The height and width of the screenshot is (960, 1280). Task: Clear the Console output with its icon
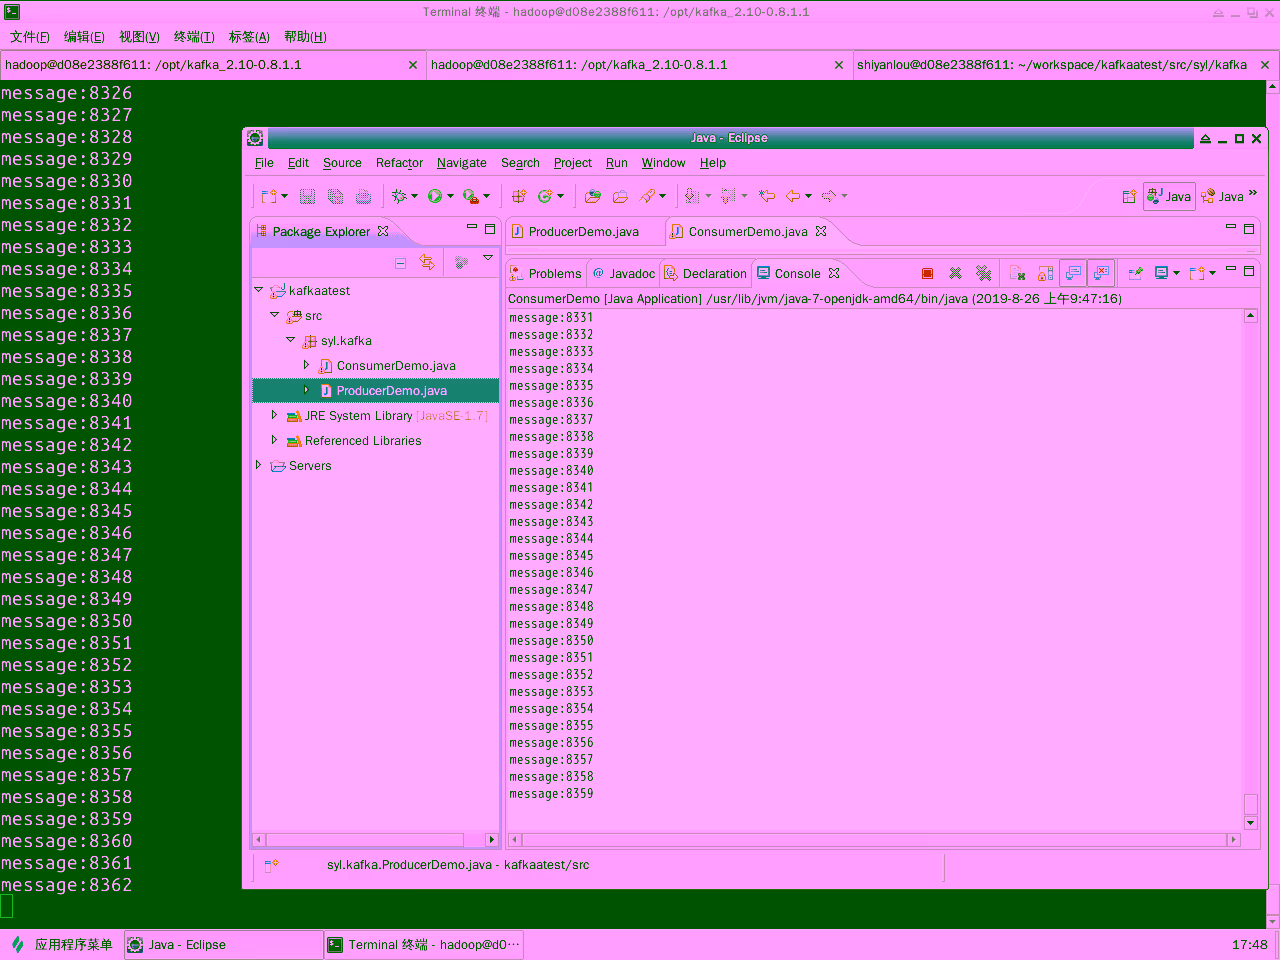pos(1018,273)
